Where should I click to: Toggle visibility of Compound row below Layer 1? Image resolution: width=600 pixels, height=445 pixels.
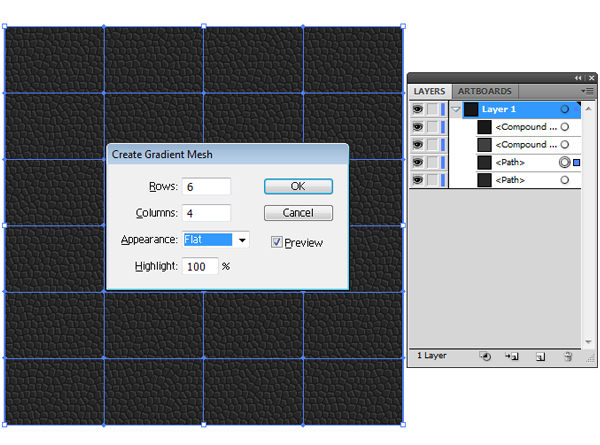(x=418, y=127)
